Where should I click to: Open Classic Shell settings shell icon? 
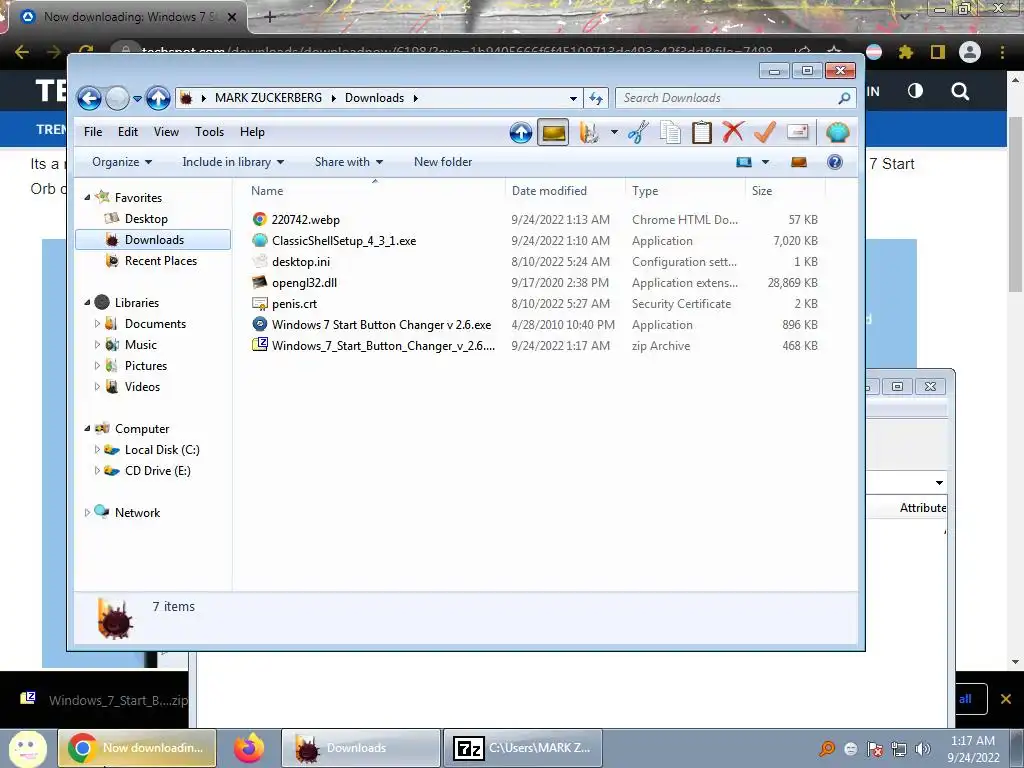pyautogui.click(x=837, y=133)
